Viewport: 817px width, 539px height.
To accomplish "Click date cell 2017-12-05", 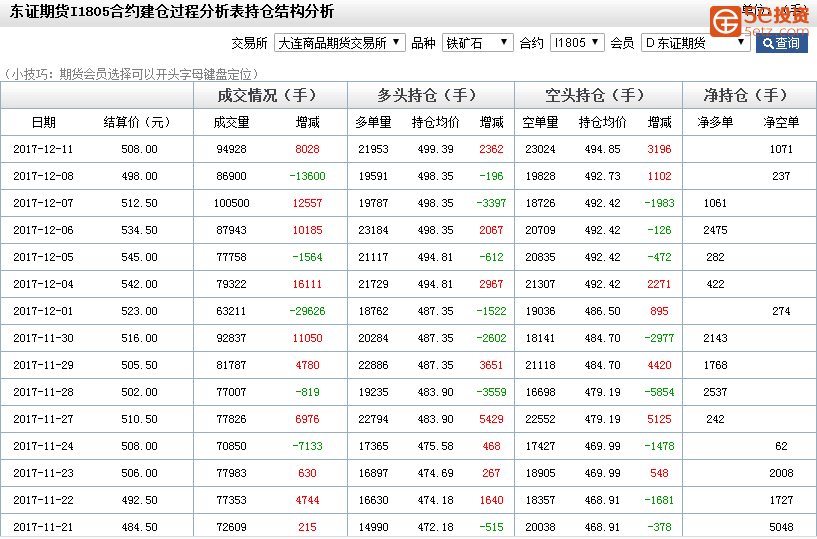I will pos(43,258).
